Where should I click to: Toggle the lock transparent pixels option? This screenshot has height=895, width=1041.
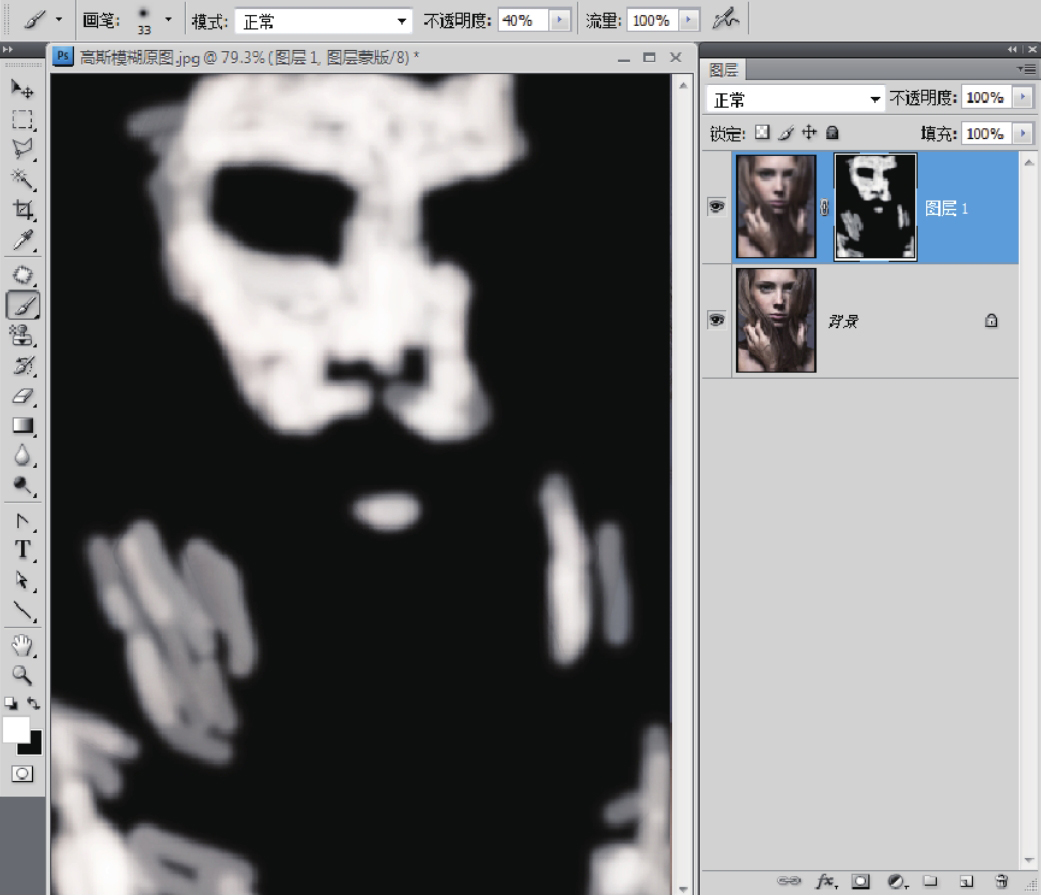click(x=762, y=132)
